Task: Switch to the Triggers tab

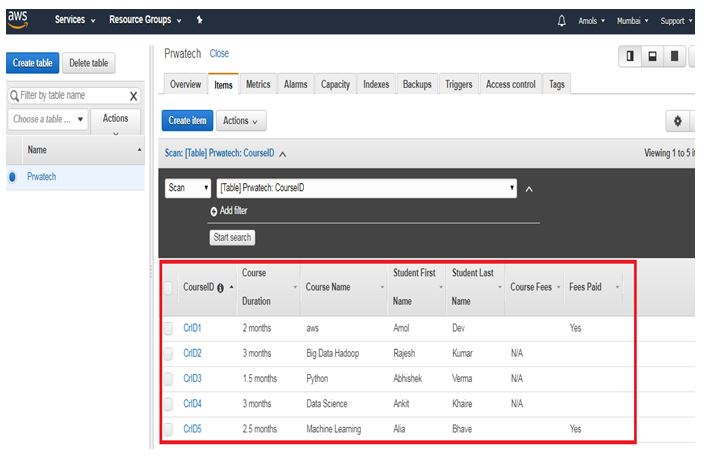Action: [x=458, y=84]
